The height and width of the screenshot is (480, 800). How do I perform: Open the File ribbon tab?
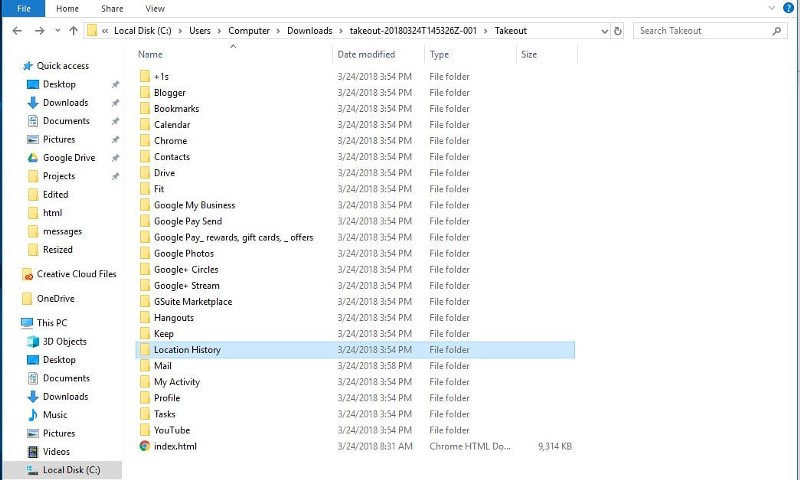[23, 8]
